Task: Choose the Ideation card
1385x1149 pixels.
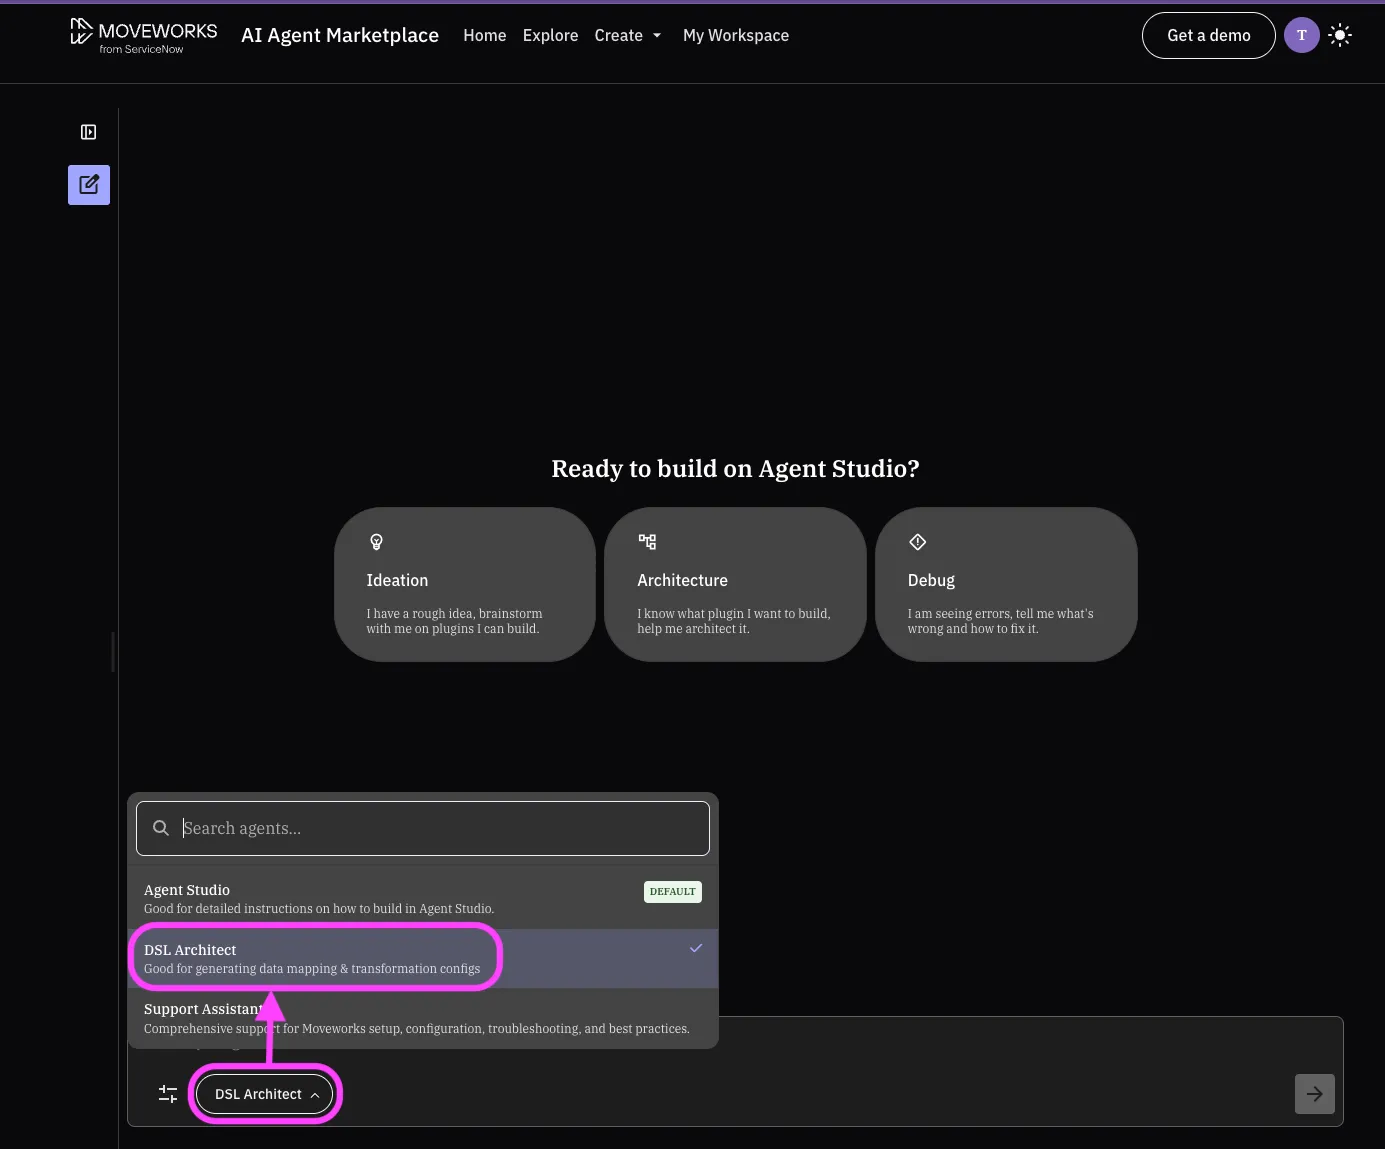Action: 465,584
